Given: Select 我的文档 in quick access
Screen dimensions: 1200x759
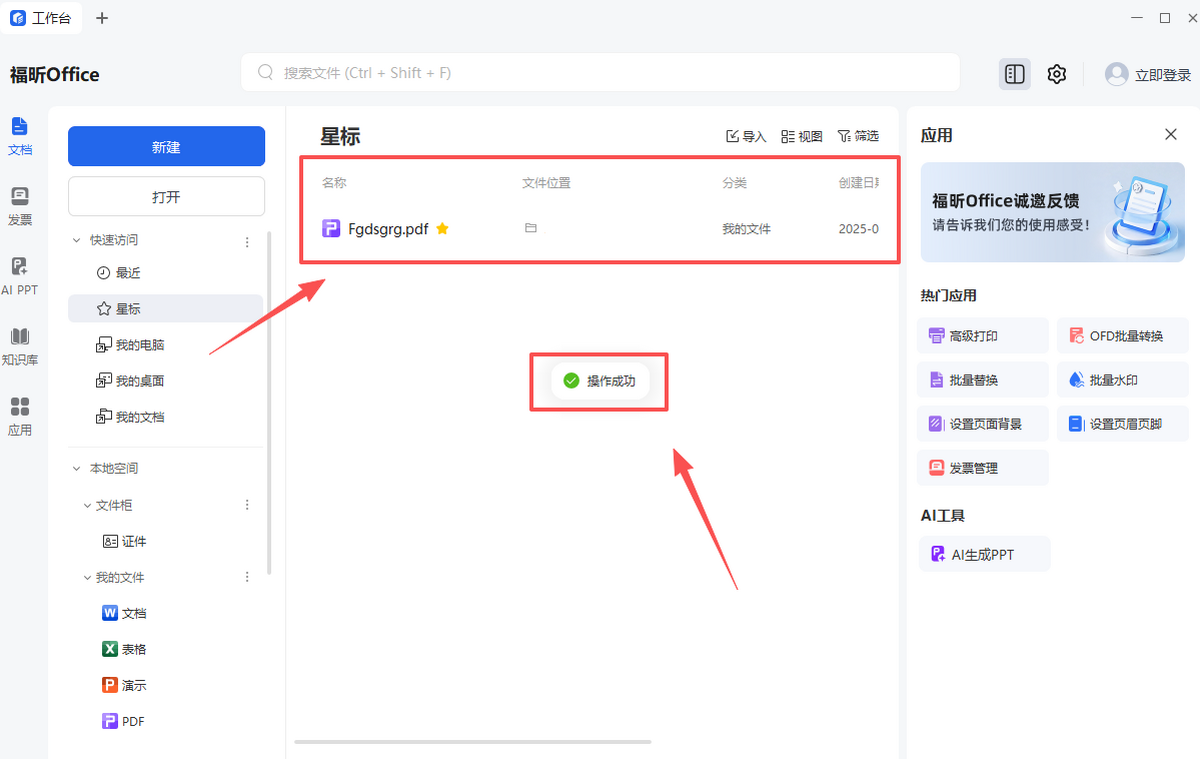Looking at the screenshot, I should [x=165, y=417].
